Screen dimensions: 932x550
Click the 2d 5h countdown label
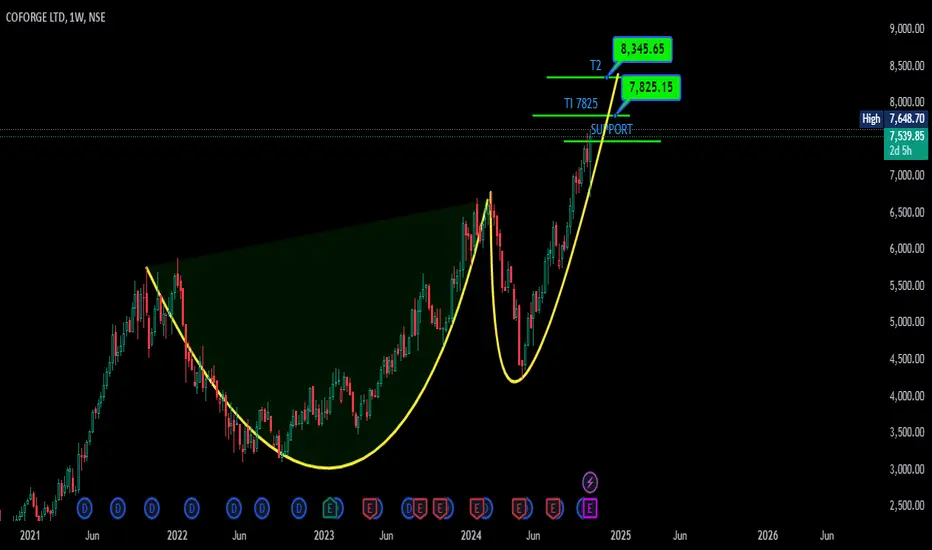click(x=900, y=151)
